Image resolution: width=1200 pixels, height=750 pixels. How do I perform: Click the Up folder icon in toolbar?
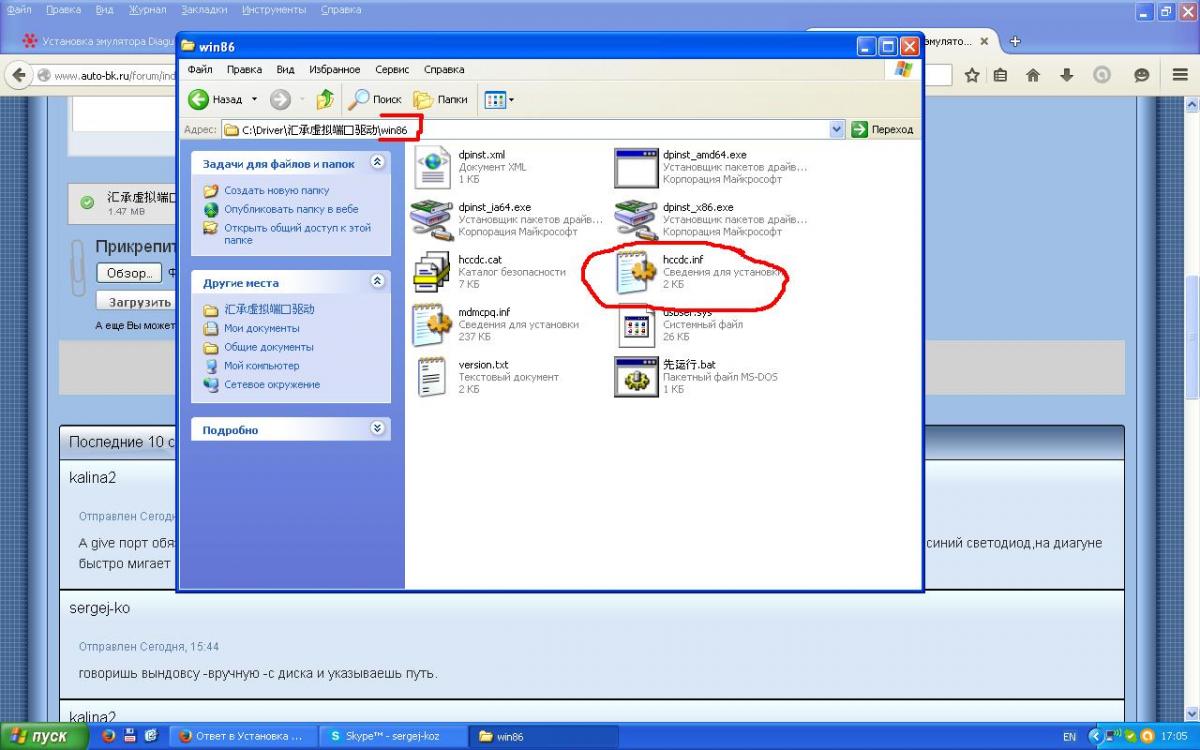coord(325,99)
